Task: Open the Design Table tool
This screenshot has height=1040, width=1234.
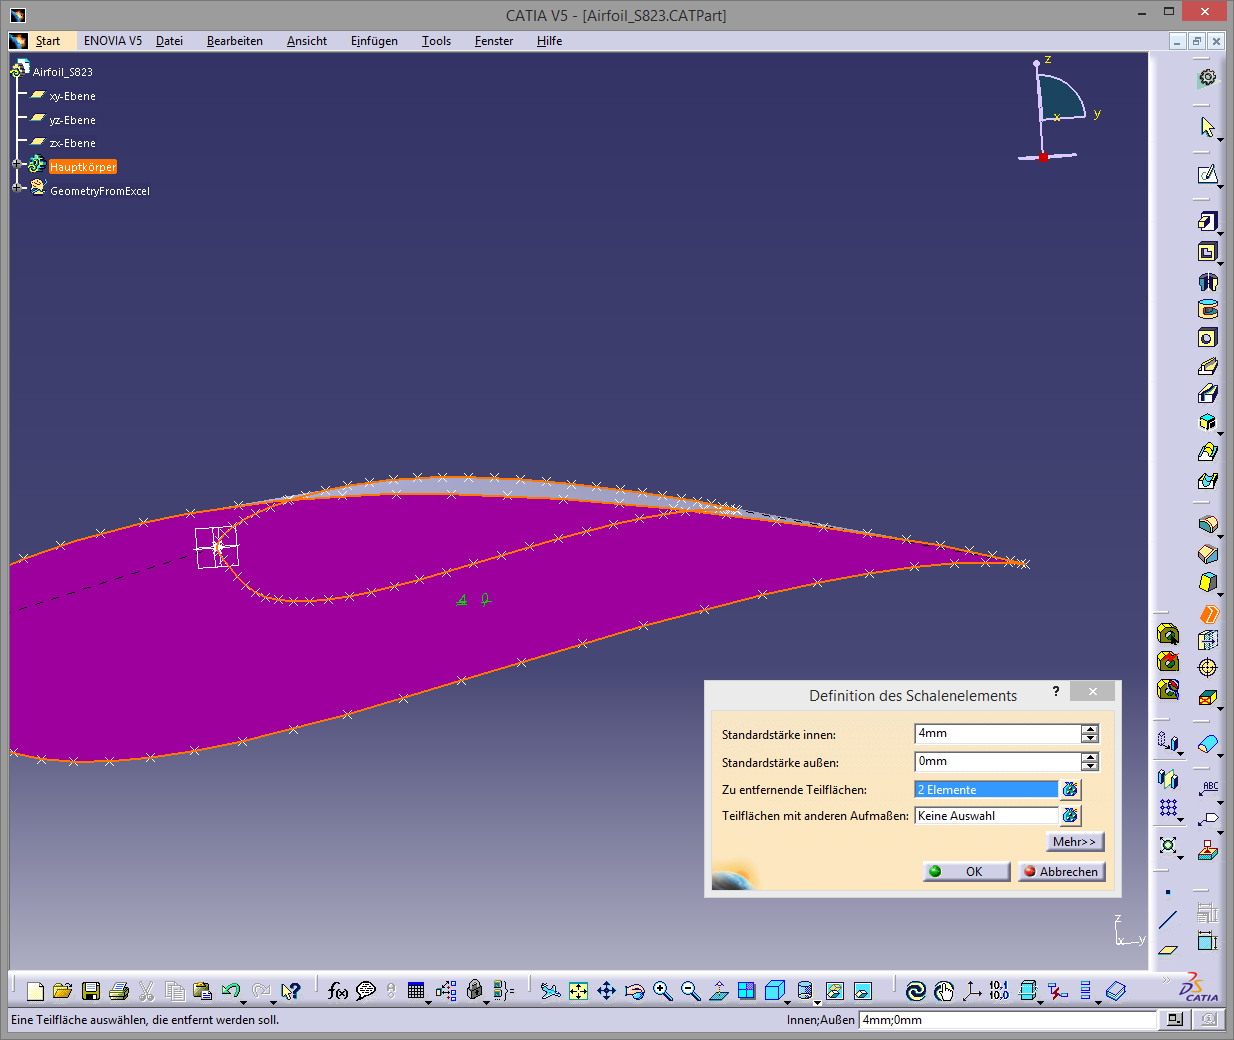Action: click(x=416, y=991)
